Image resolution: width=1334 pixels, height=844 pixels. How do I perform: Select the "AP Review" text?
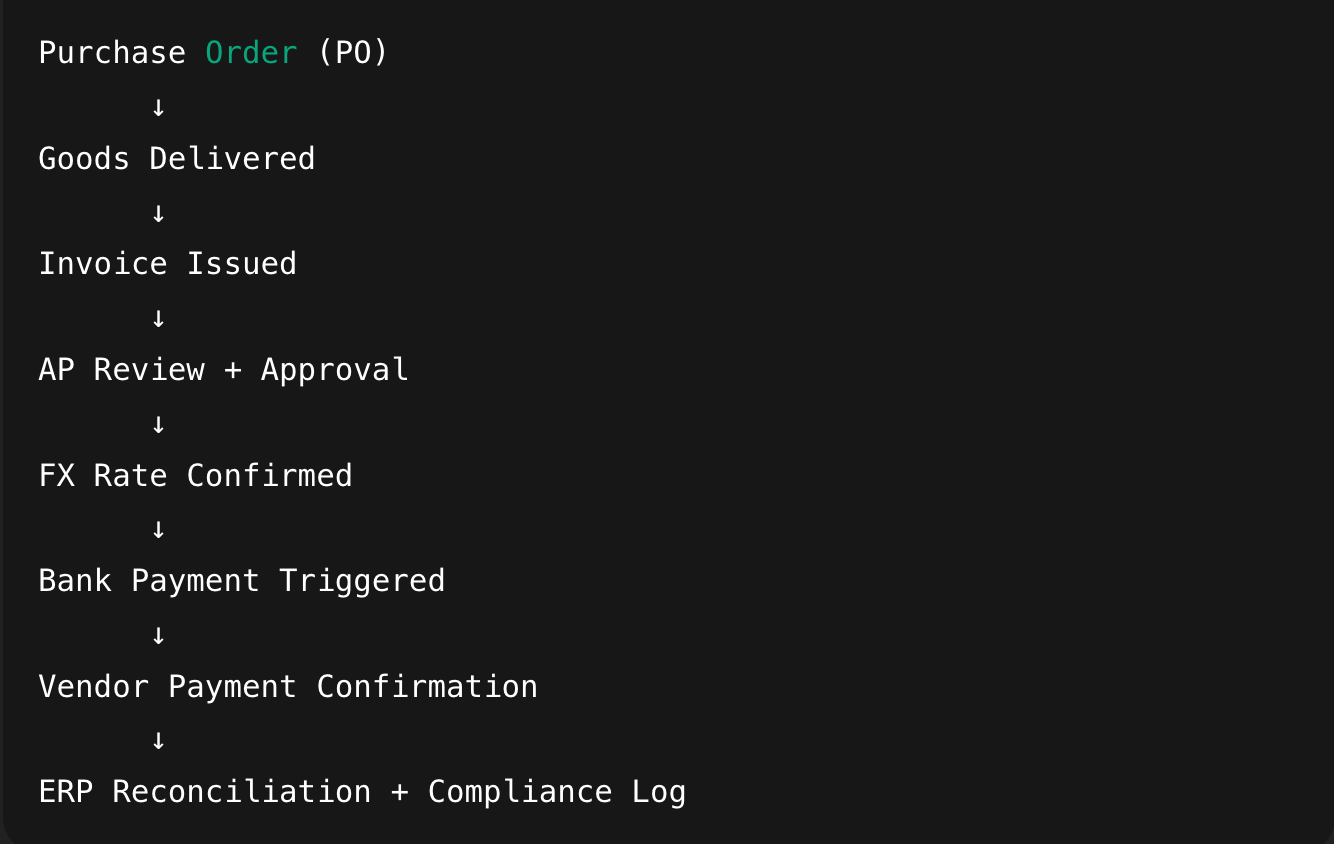(x=122, y=370)
